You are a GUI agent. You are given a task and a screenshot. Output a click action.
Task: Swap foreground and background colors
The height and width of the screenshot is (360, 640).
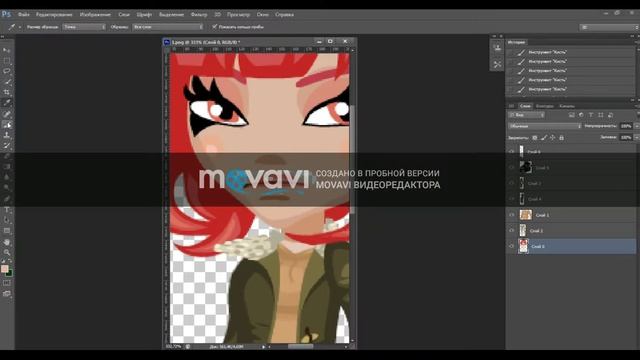(x=10, y=261)
